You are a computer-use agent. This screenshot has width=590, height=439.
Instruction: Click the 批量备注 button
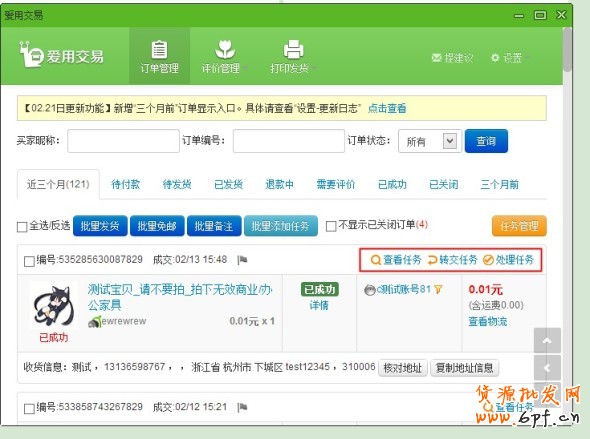(214, 226)
